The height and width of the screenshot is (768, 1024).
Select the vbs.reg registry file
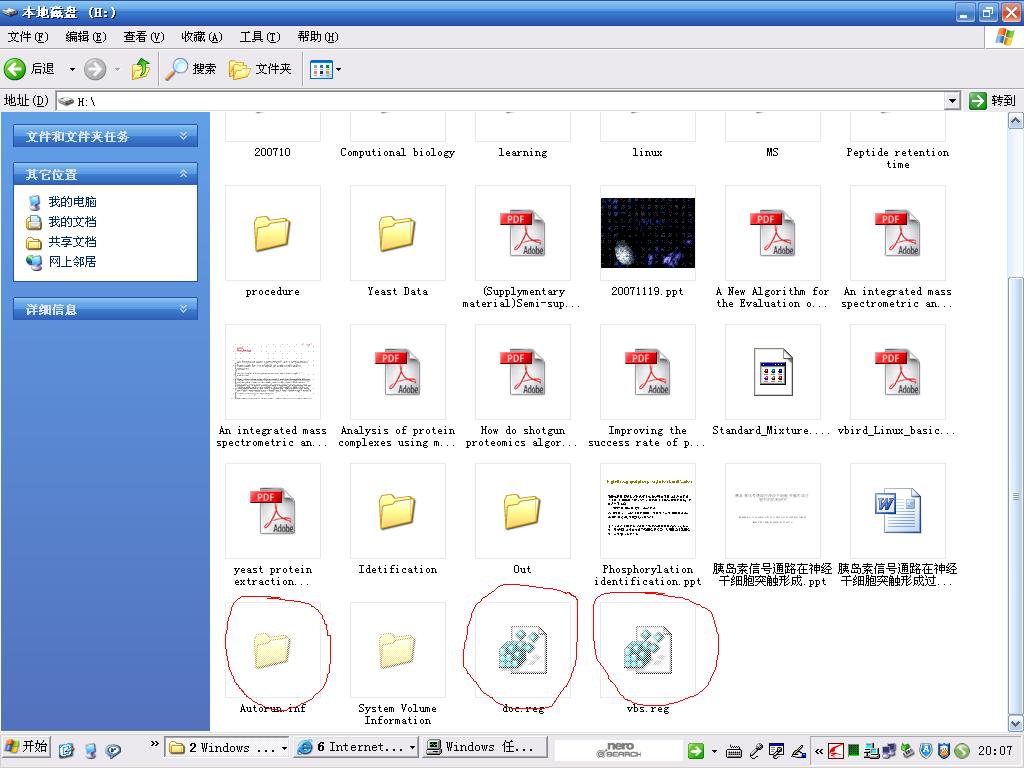pyautogui.click(x=647, y=651)
